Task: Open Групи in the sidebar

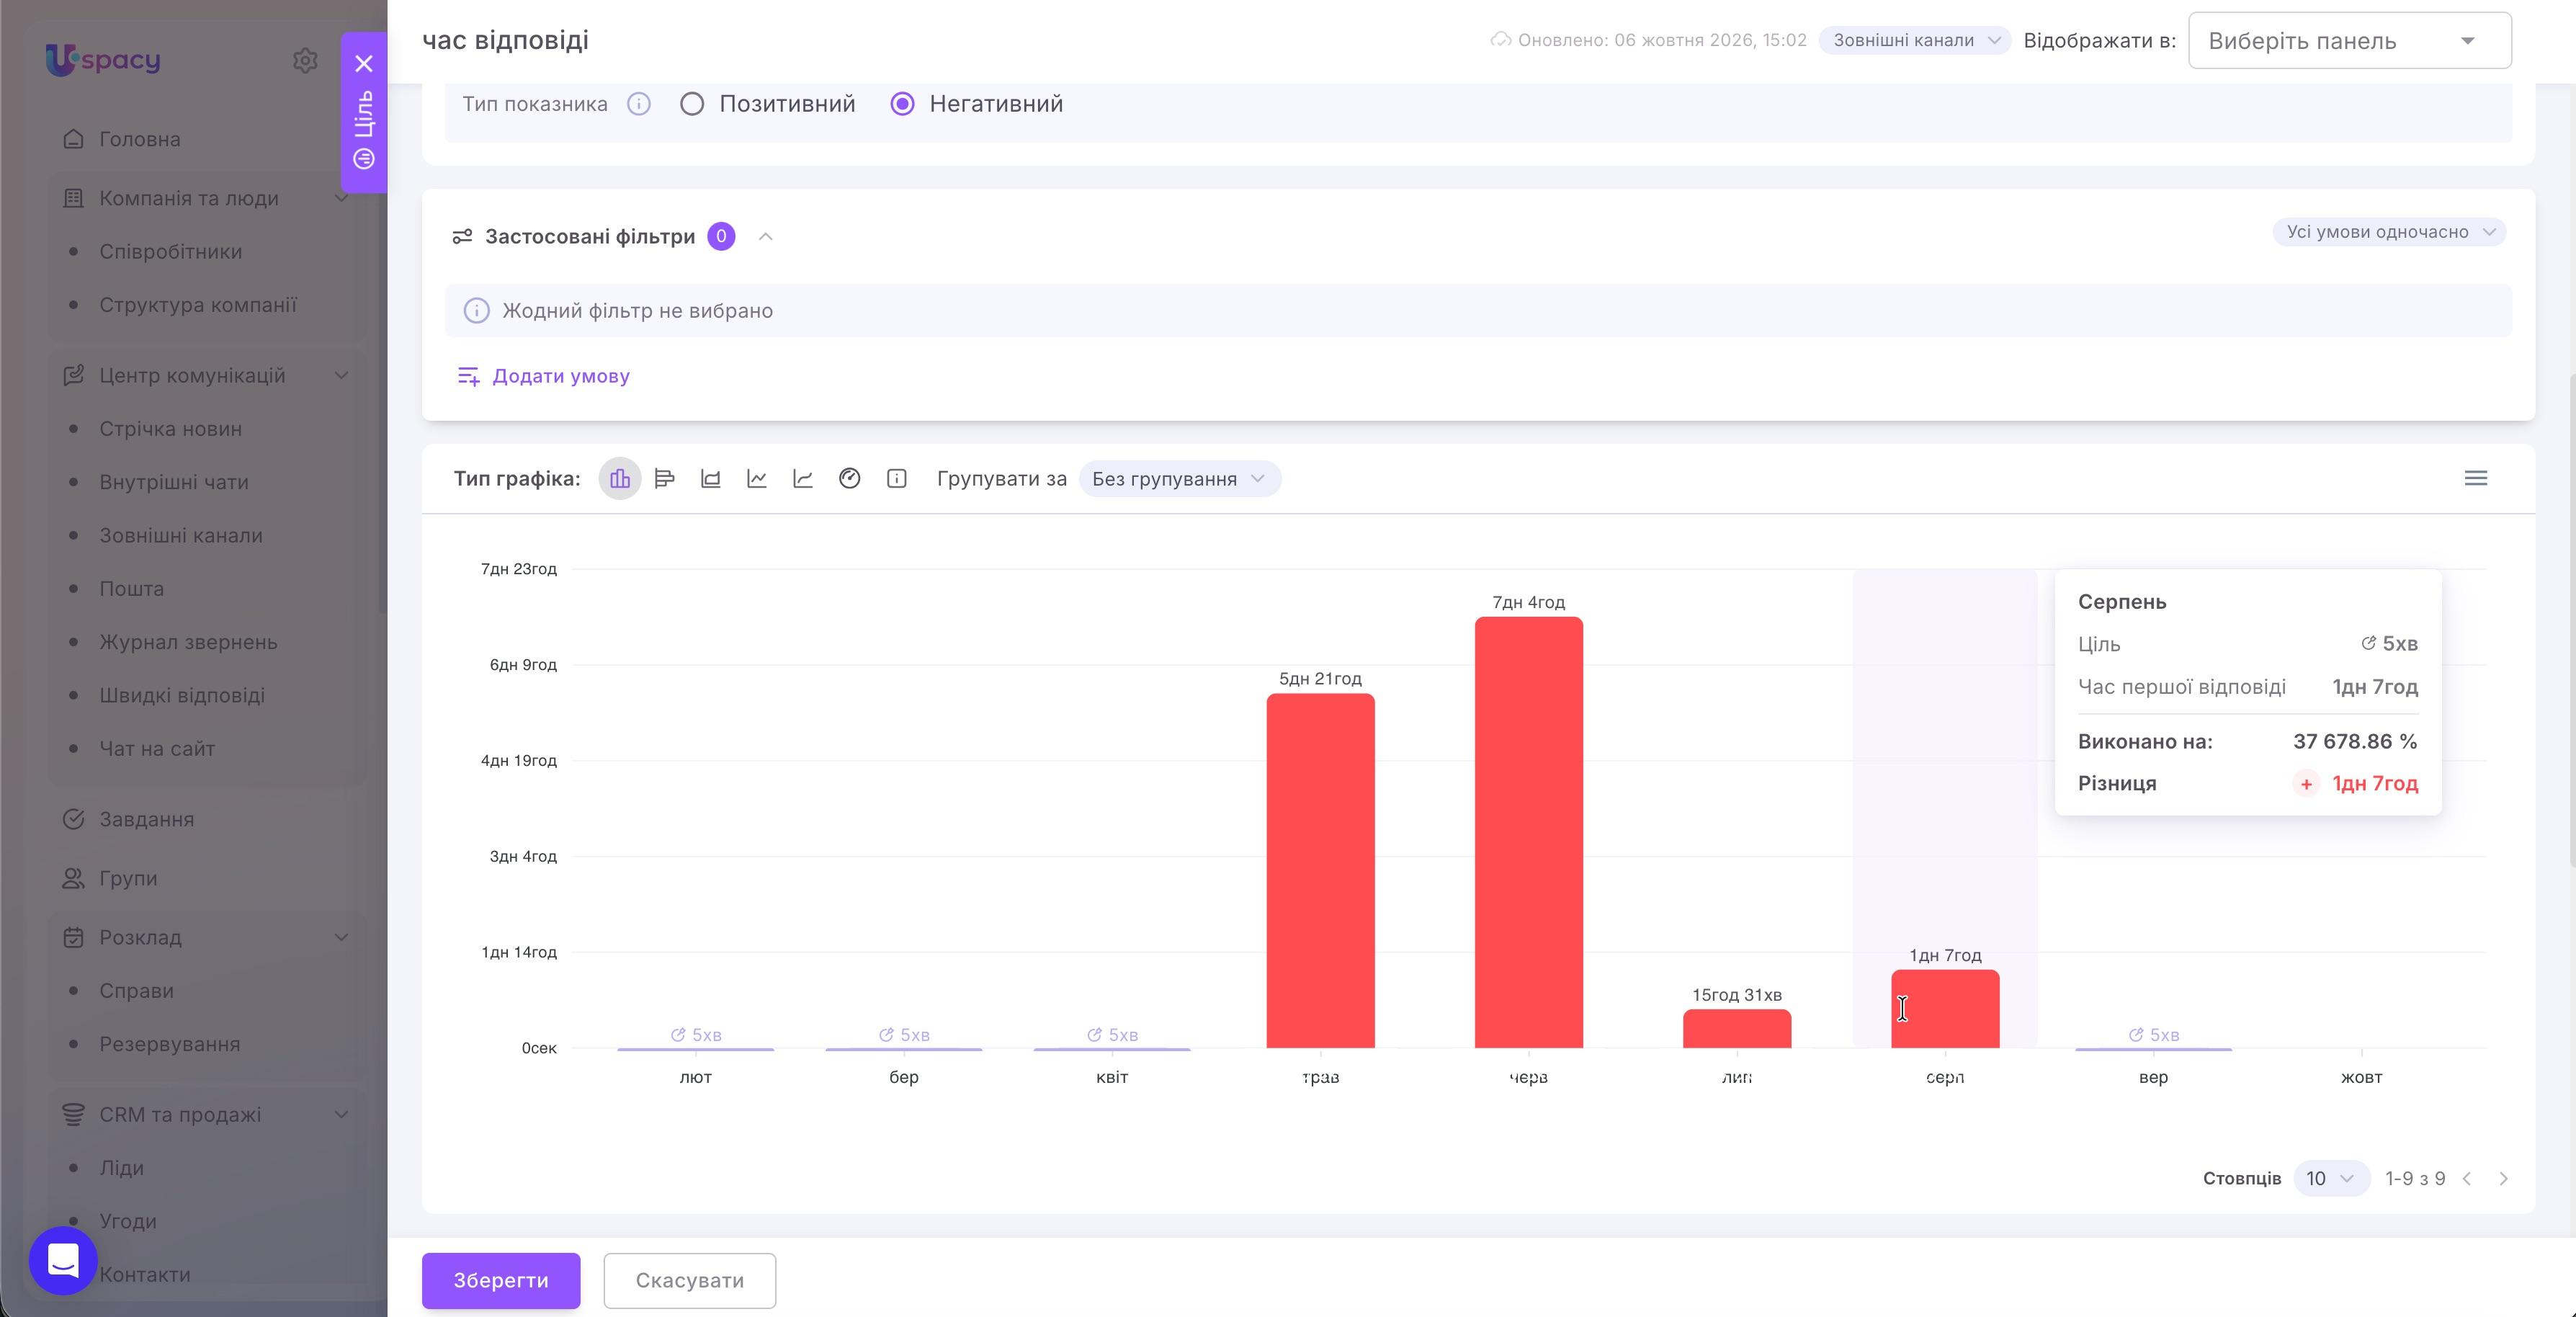Action: click(128, 878)
